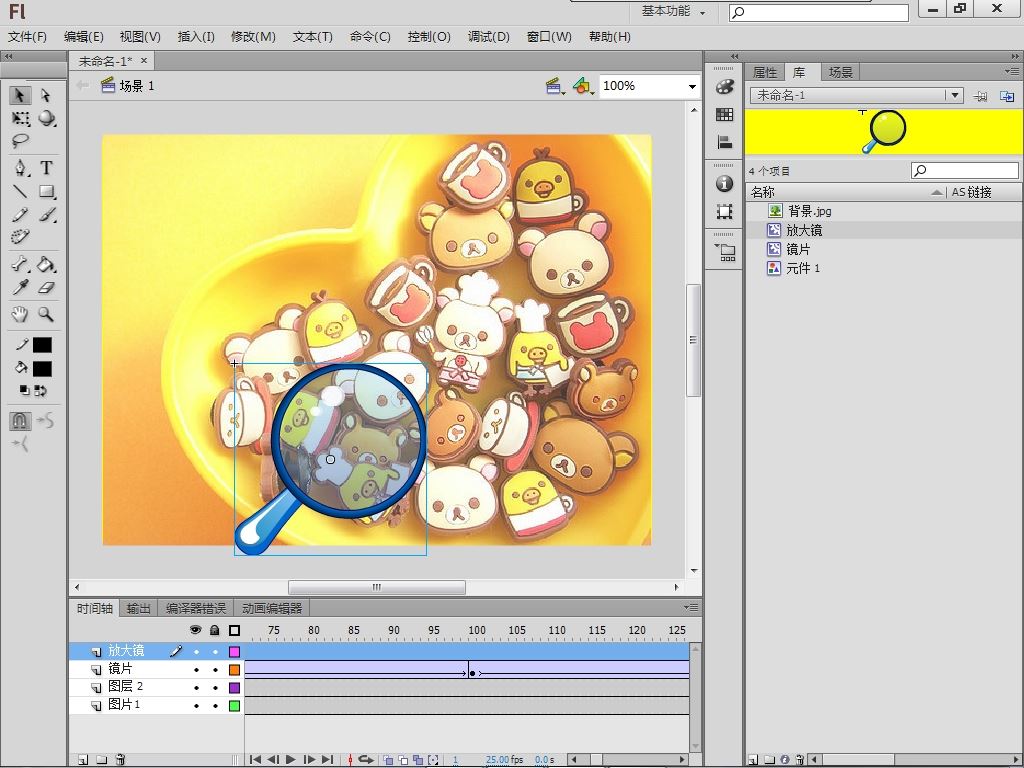Select the Zoom tool in the tools panel
This screenshot has width=1024, height=768.
point(46,314)
